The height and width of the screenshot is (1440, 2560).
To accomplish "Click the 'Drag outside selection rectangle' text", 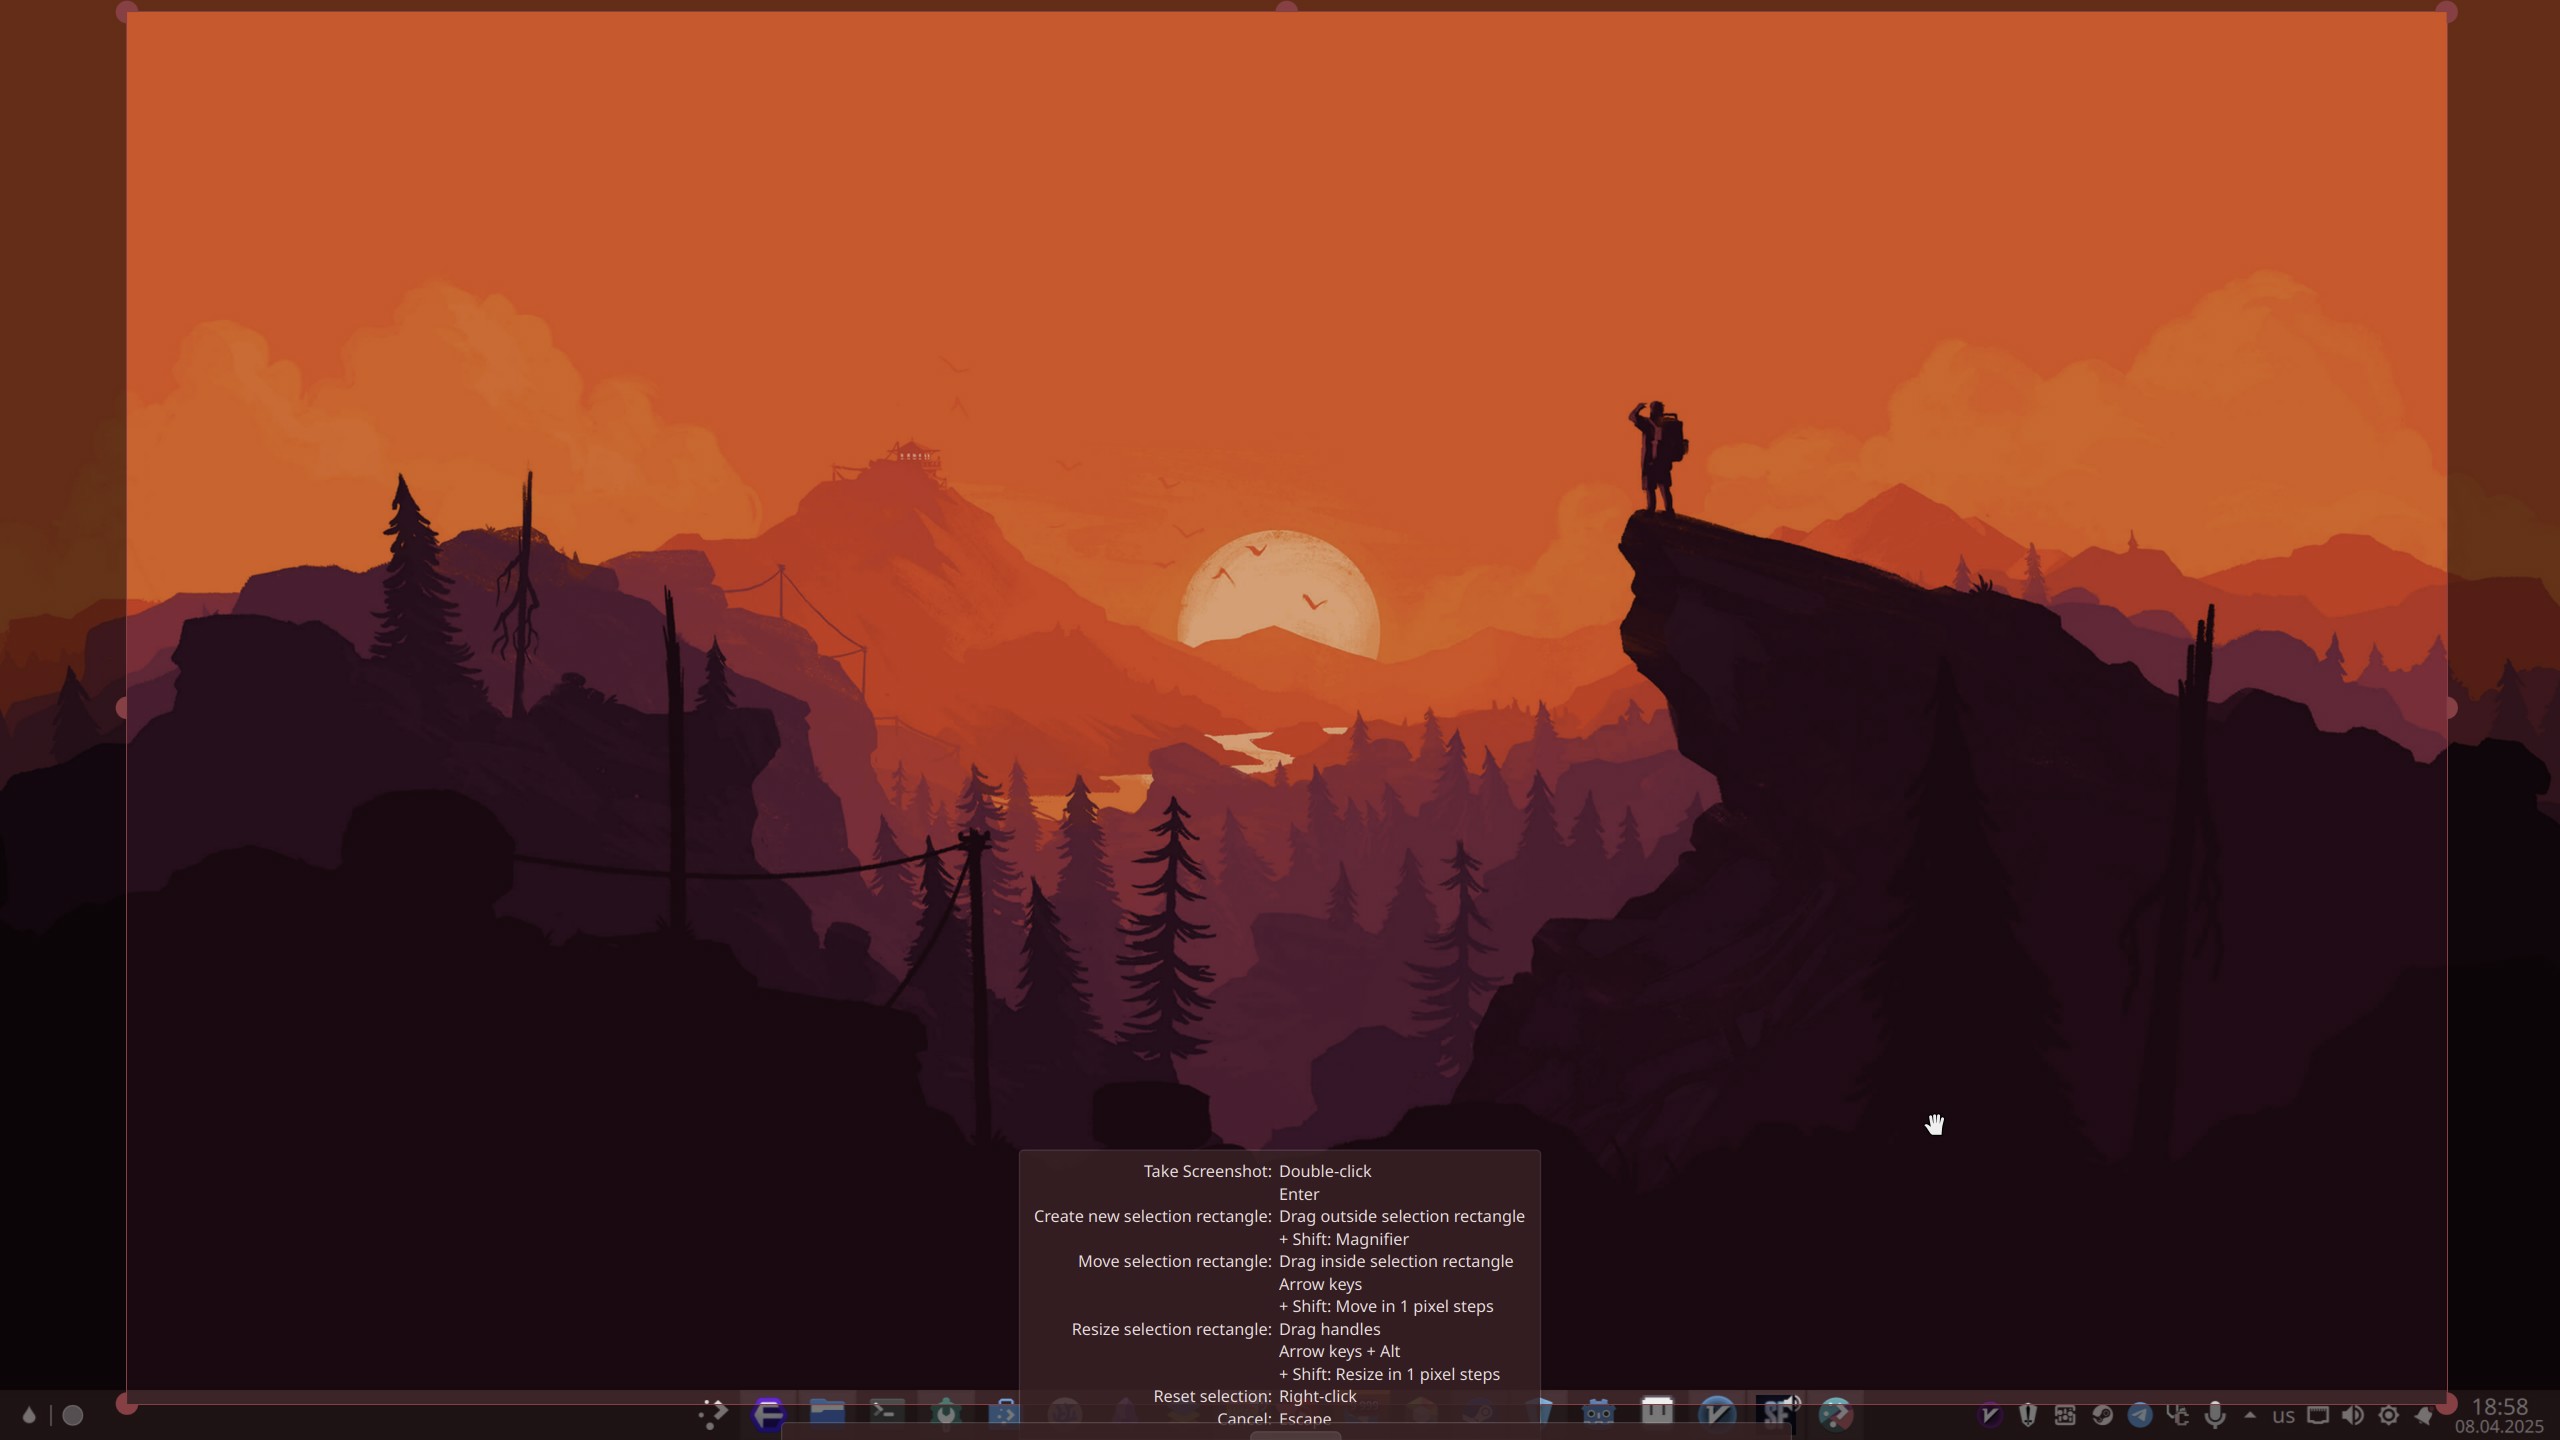I will (x=1402, y=1216).
